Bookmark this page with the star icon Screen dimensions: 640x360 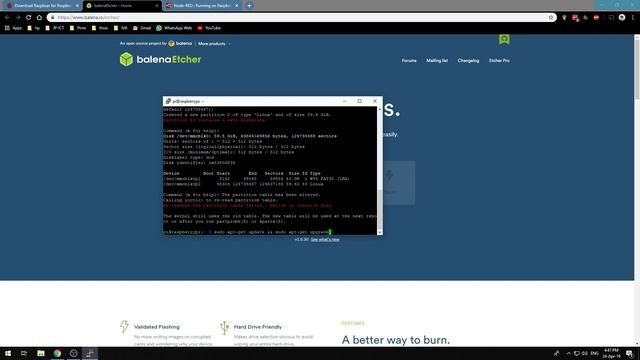pyautogui.click(x=551, y=18)
